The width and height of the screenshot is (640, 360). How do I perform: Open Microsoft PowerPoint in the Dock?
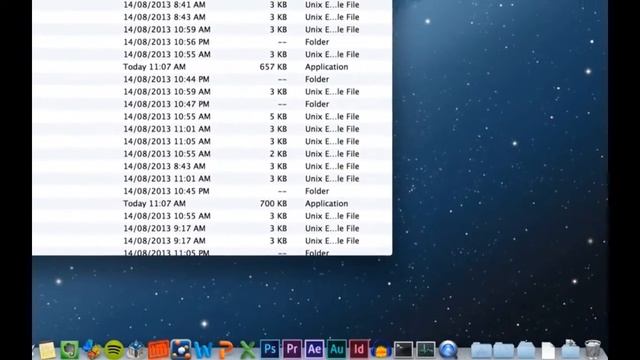click(225, 350)
